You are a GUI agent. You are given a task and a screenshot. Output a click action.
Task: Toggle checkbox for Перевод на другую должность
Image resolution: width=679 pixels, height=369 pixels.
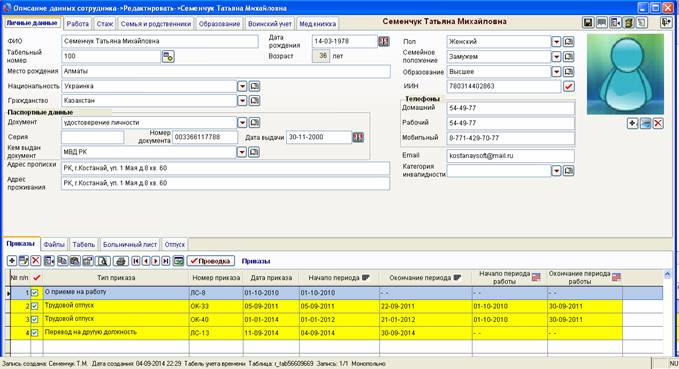(35, 333)
